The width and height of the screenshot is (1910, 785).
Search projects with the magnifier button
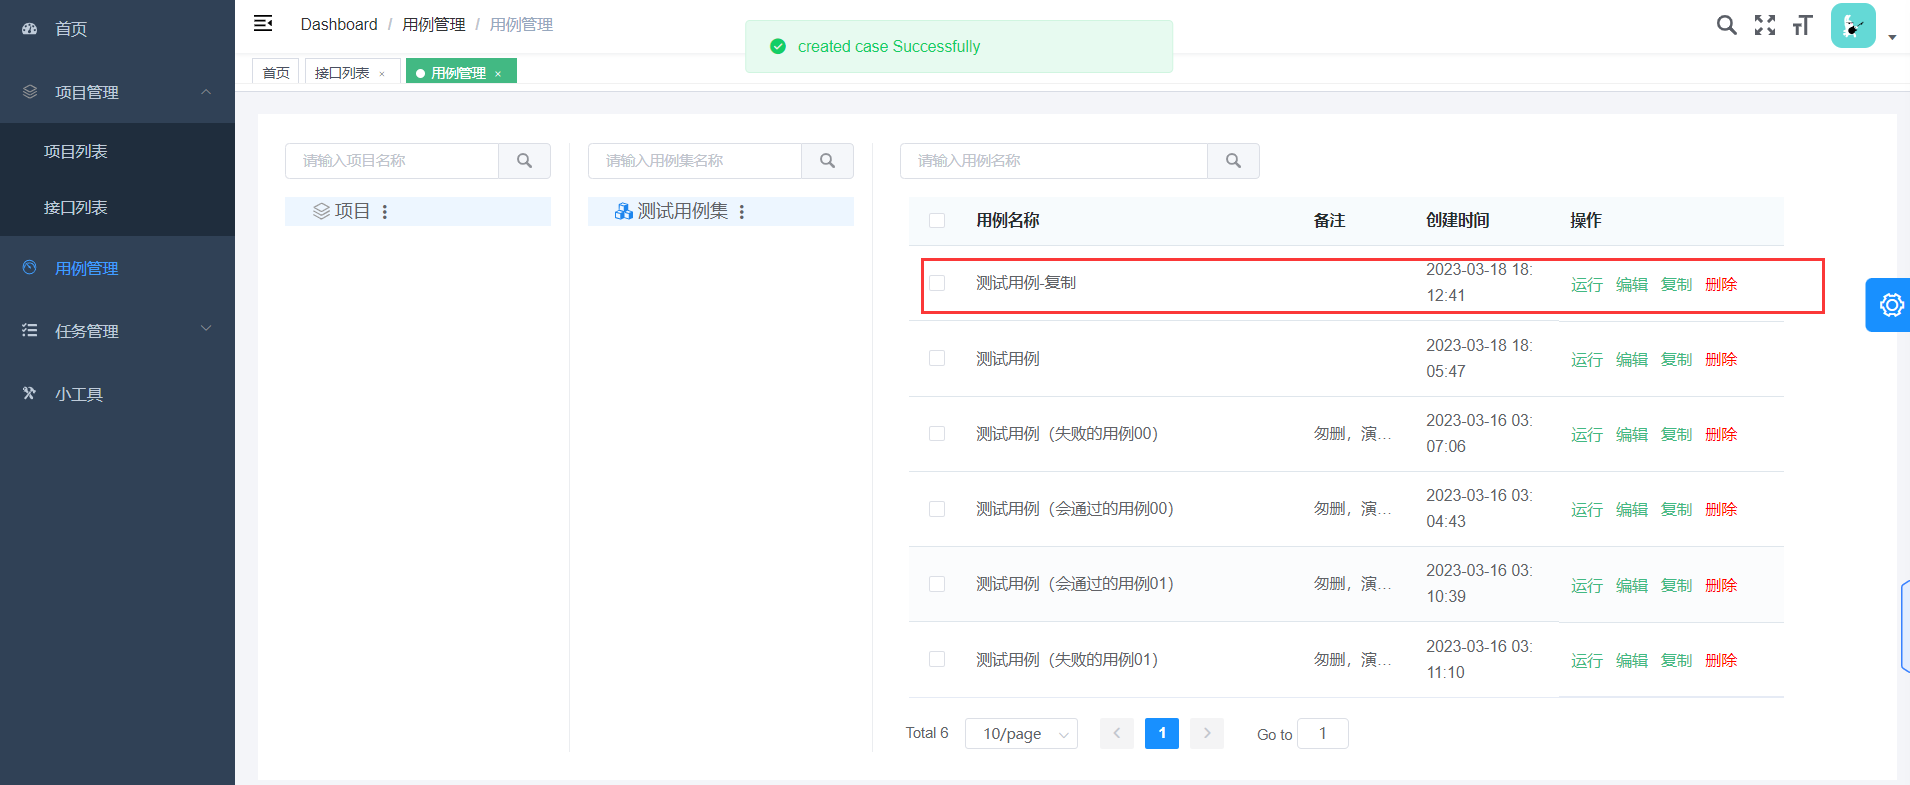(524, 161)
